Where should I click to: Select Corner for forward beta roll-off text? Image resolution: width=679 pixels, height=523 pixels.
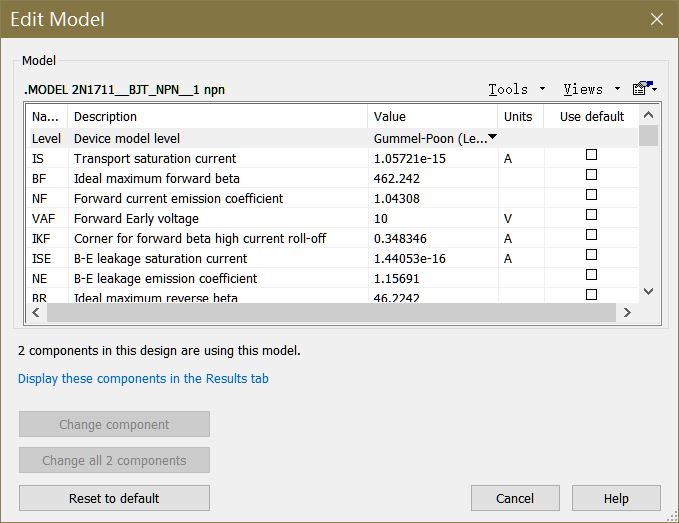point(200,238)
